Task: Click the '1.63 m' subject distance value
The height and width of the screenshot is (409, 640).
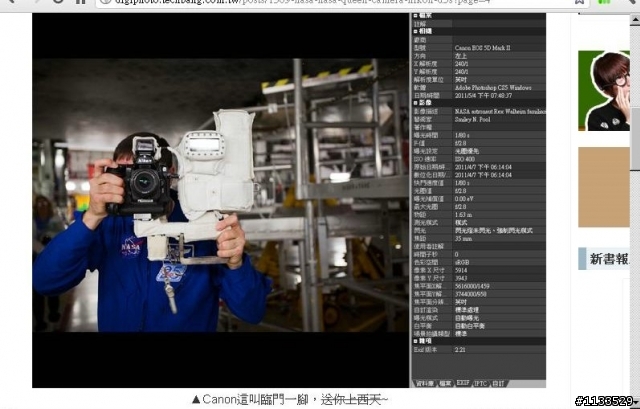Action: pyautogui.click(x=463, y=215)
